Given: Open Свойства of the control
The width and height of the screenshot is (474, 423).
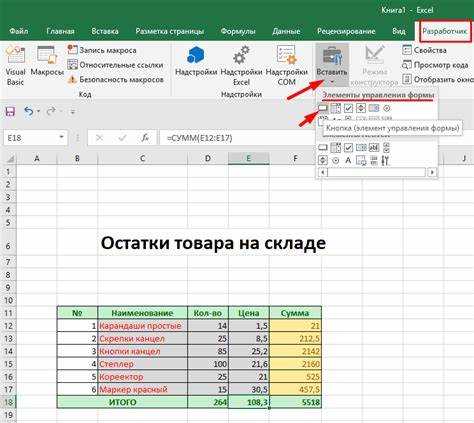Looking at the screenshot, I should tap(424, 50).
